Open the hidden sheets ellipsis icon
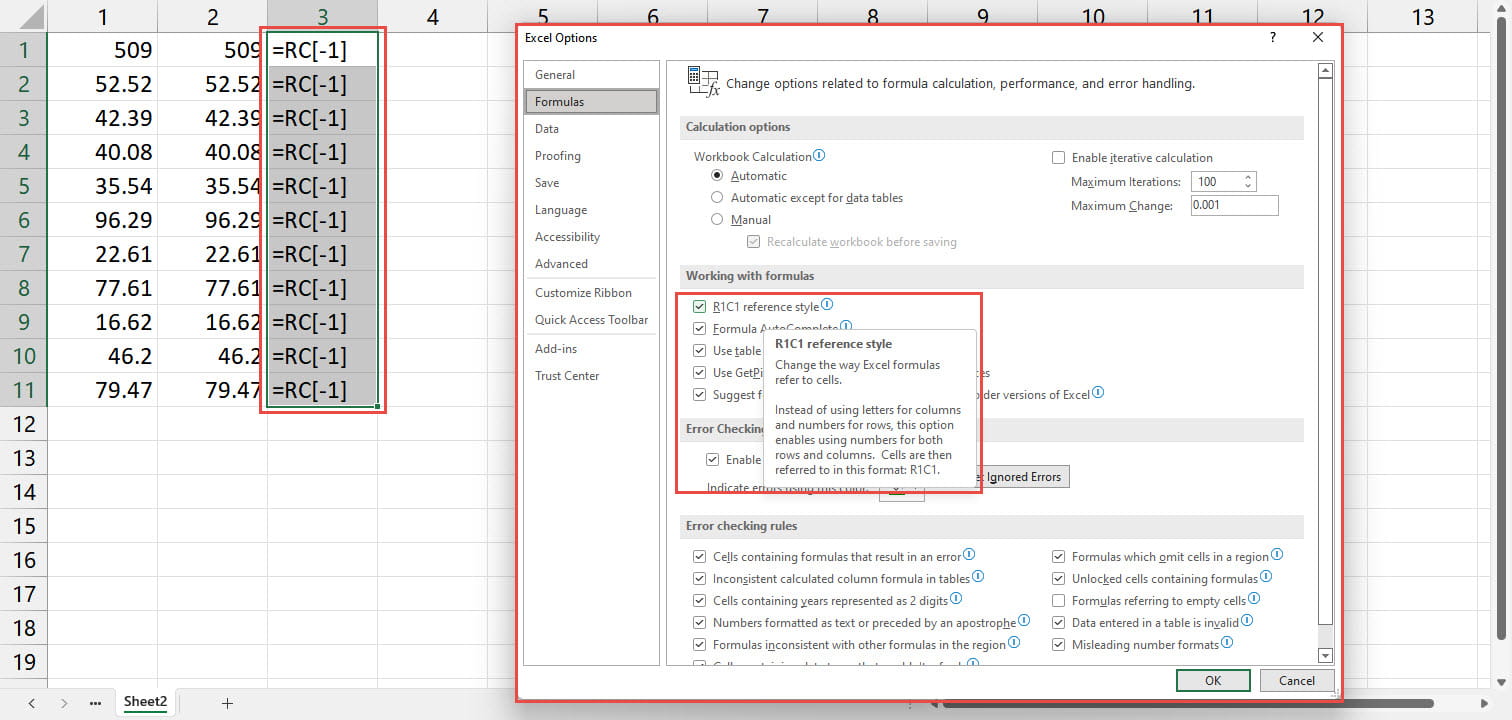 tap(95, 703)
